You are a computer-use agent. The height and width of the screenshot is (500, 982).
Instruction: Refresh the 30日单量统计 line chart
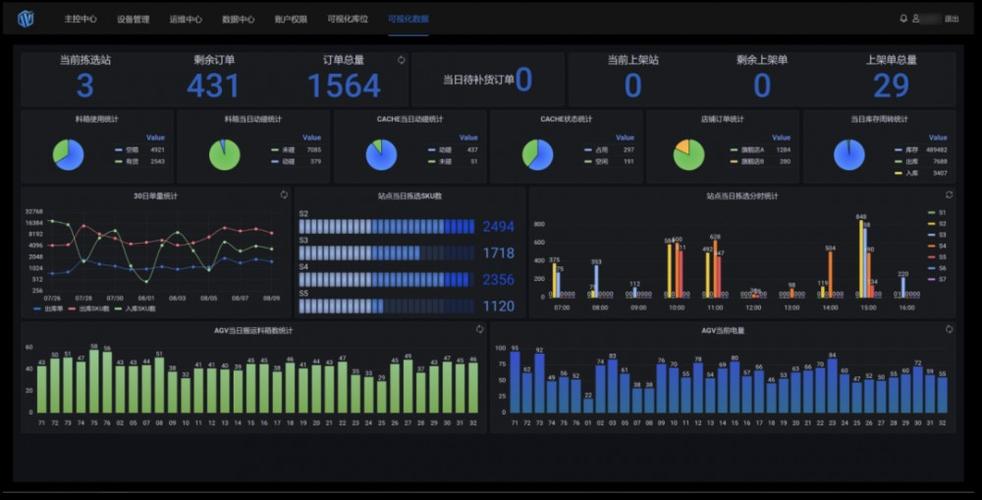click(x=284, y=195)
